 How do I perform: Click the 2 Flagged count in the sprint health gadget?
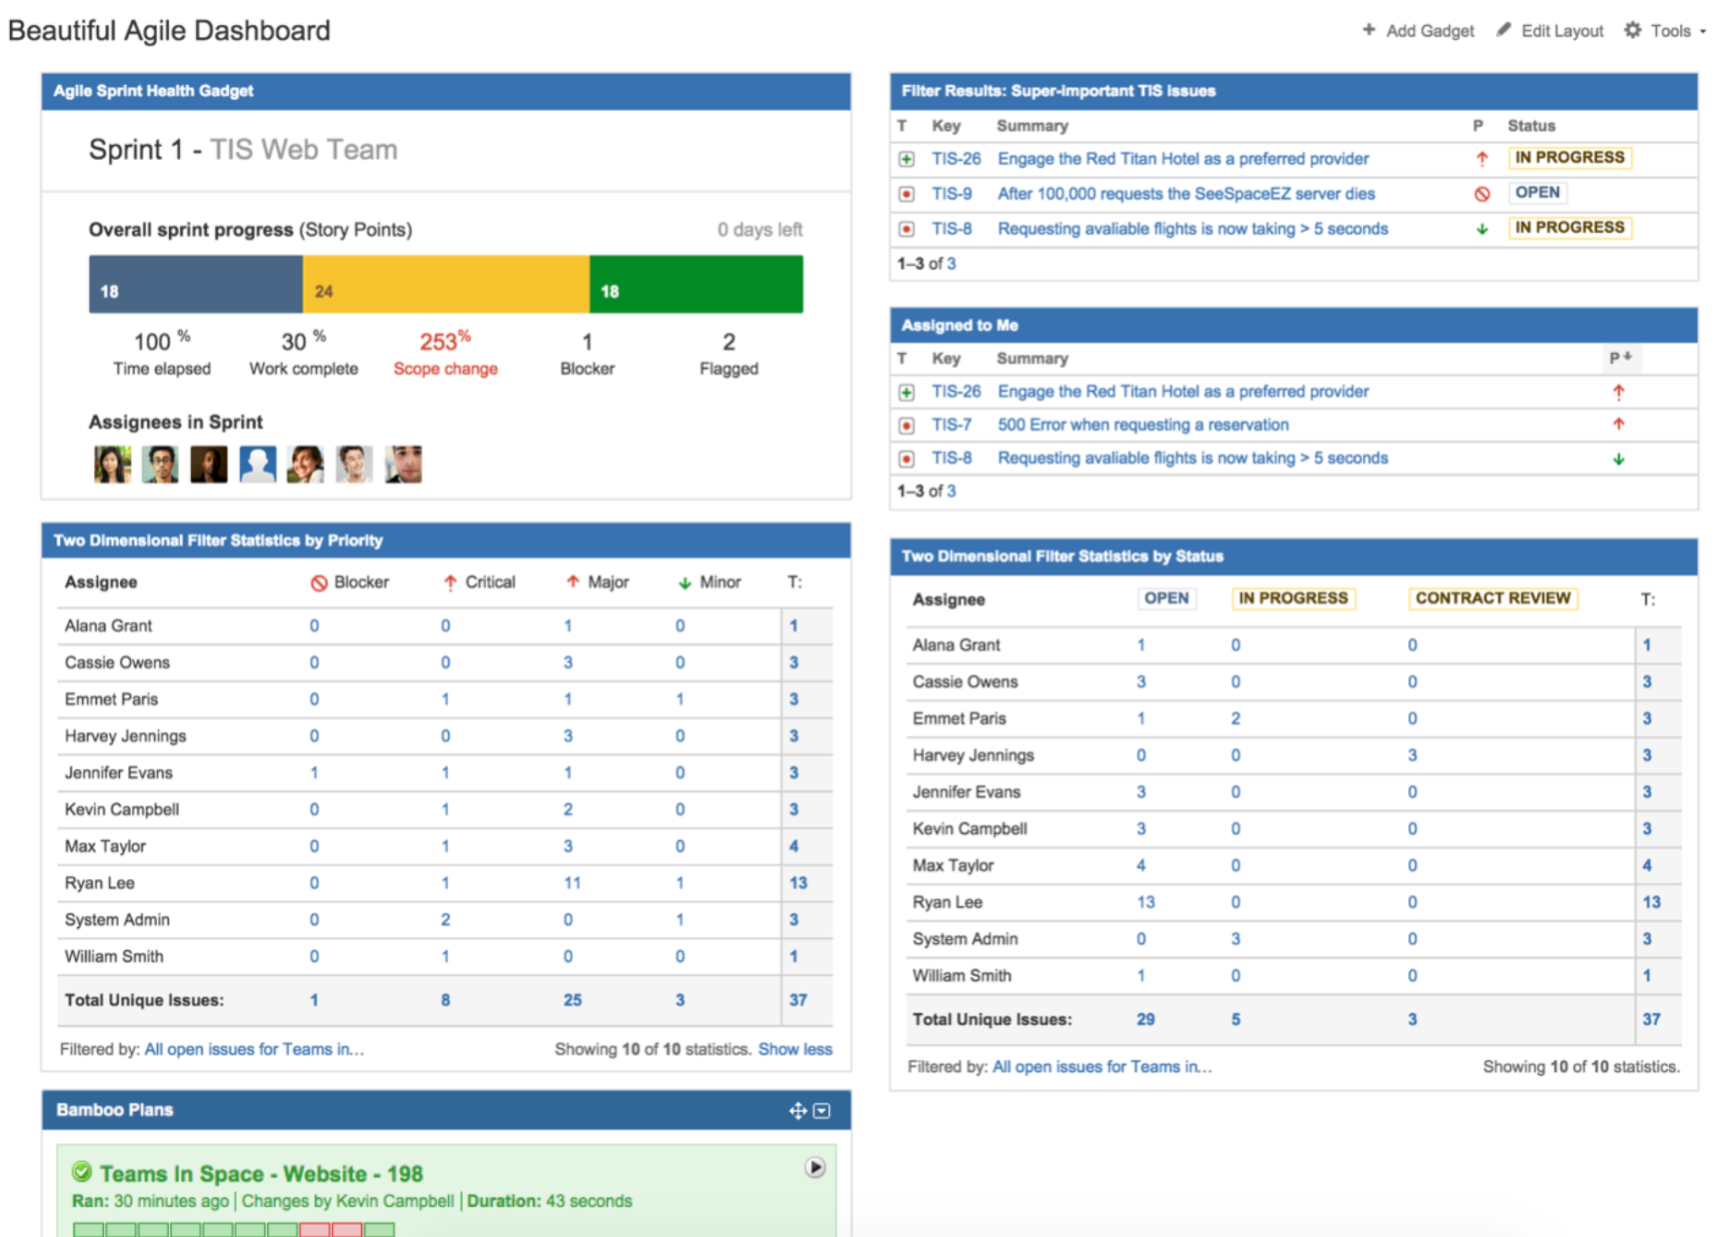729,342
